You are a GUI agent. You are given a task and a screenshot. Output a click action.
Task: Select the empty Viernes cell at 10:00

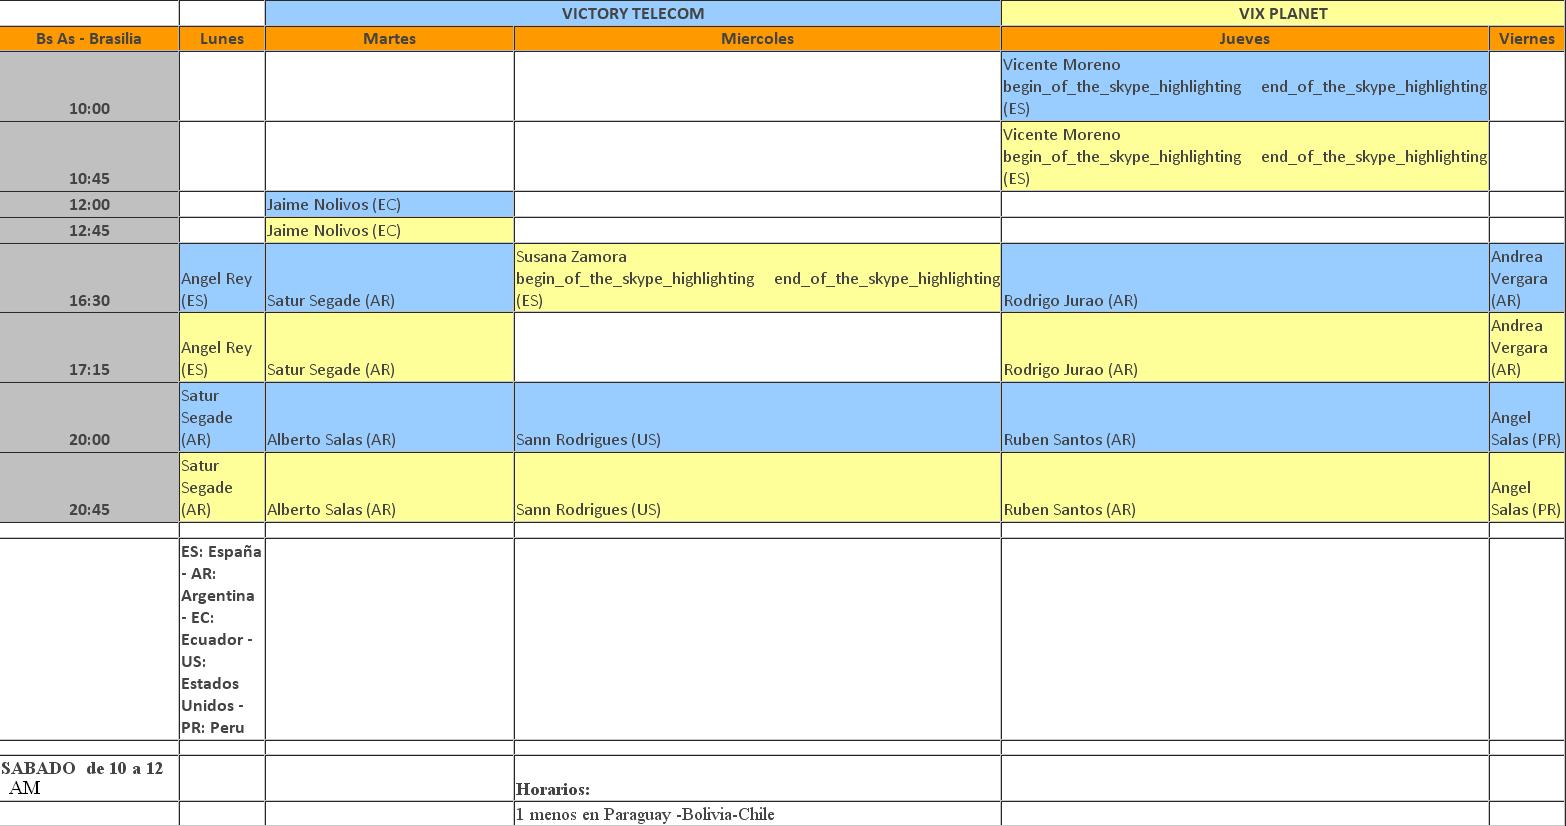(1527, 87)
